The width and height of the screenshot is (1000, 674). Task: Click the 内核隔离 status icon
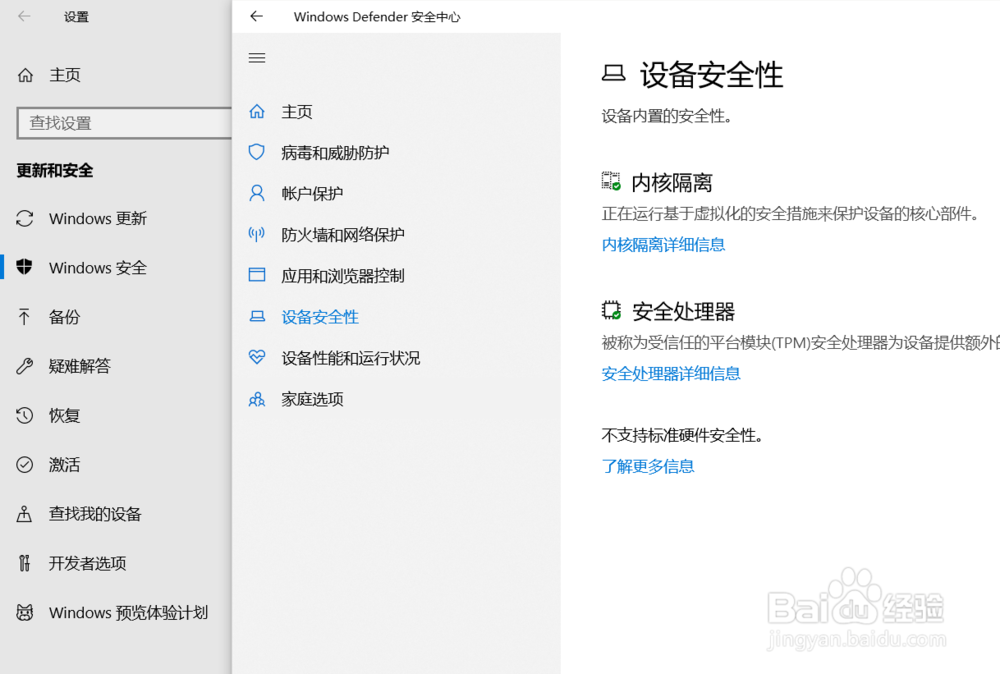pyautogui.click(x=611, y=181)
